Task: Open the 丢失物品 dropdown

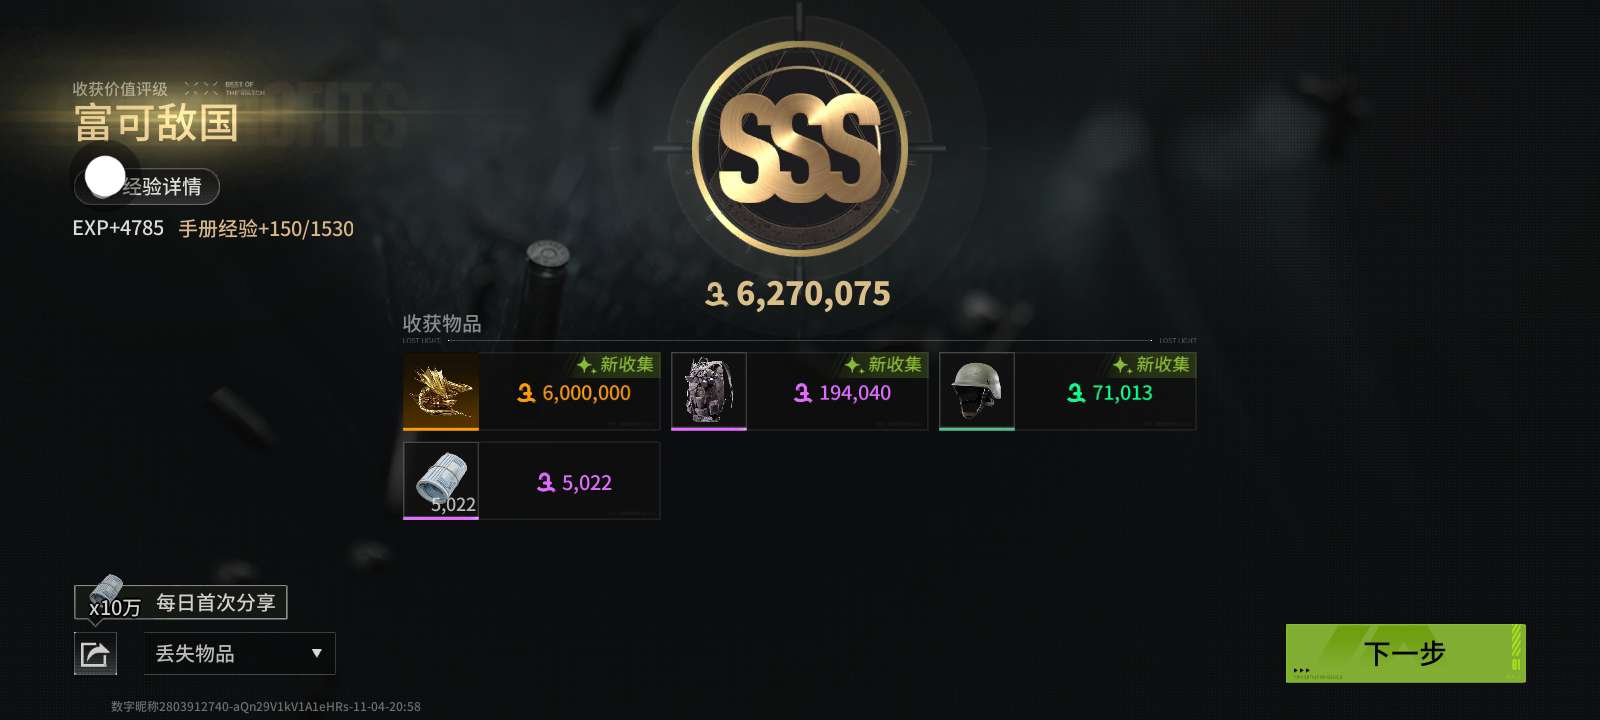Action: (x=240, y=654)
